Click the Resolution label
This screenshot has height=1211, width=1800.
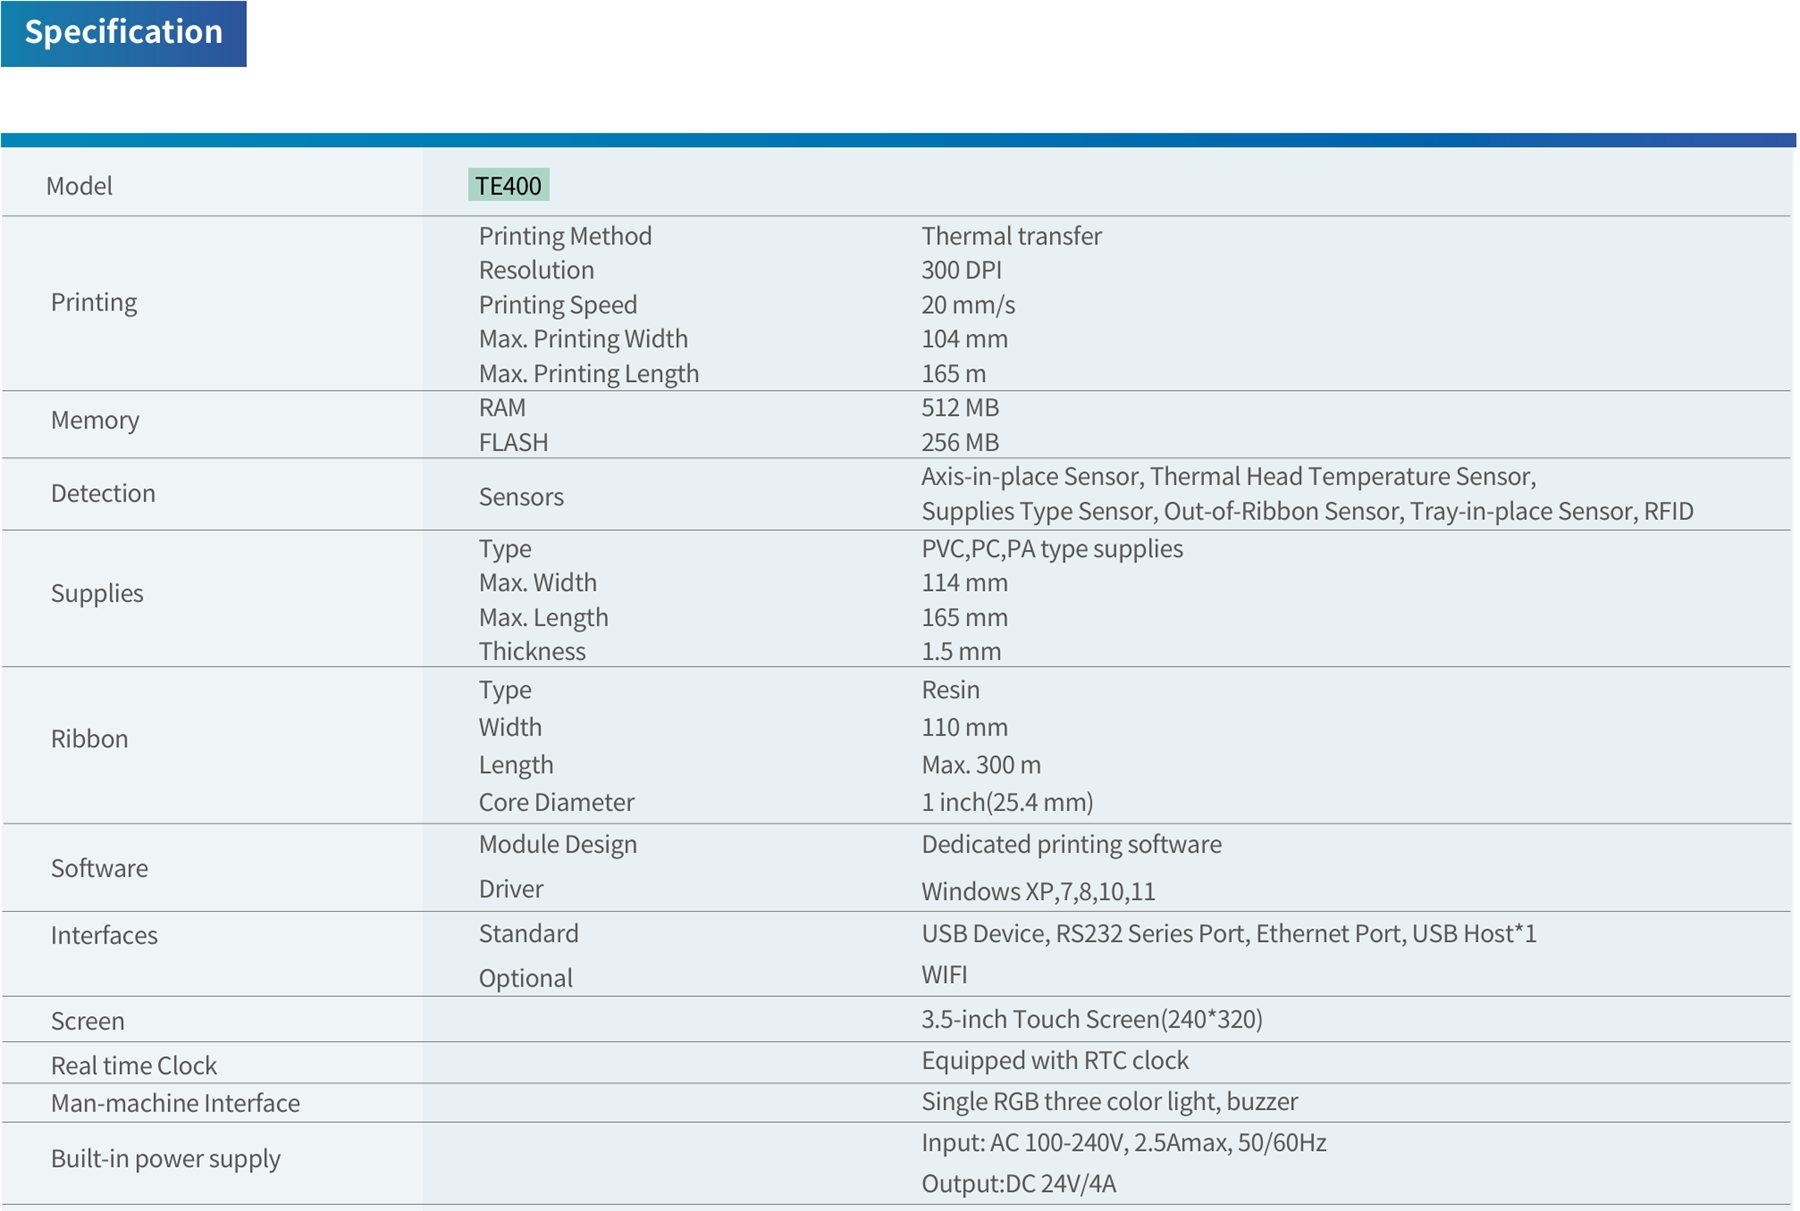coord(536,270)
